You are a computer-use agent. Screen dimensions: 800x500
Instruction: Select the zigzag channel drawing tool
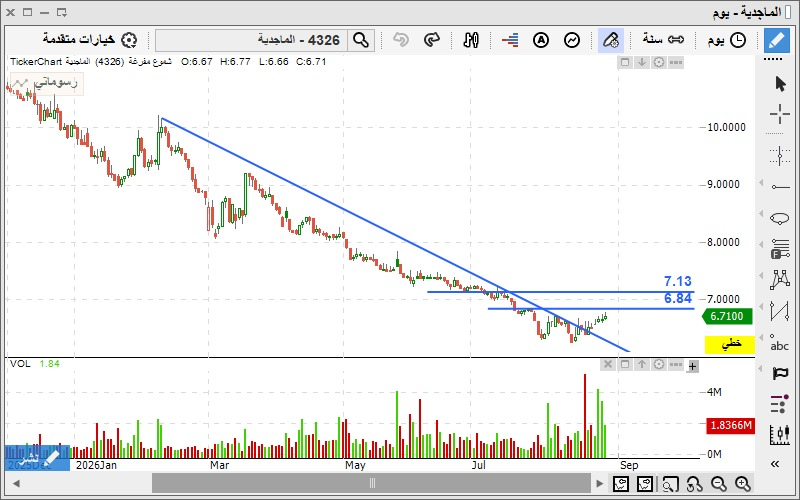(x=780, y=311)
